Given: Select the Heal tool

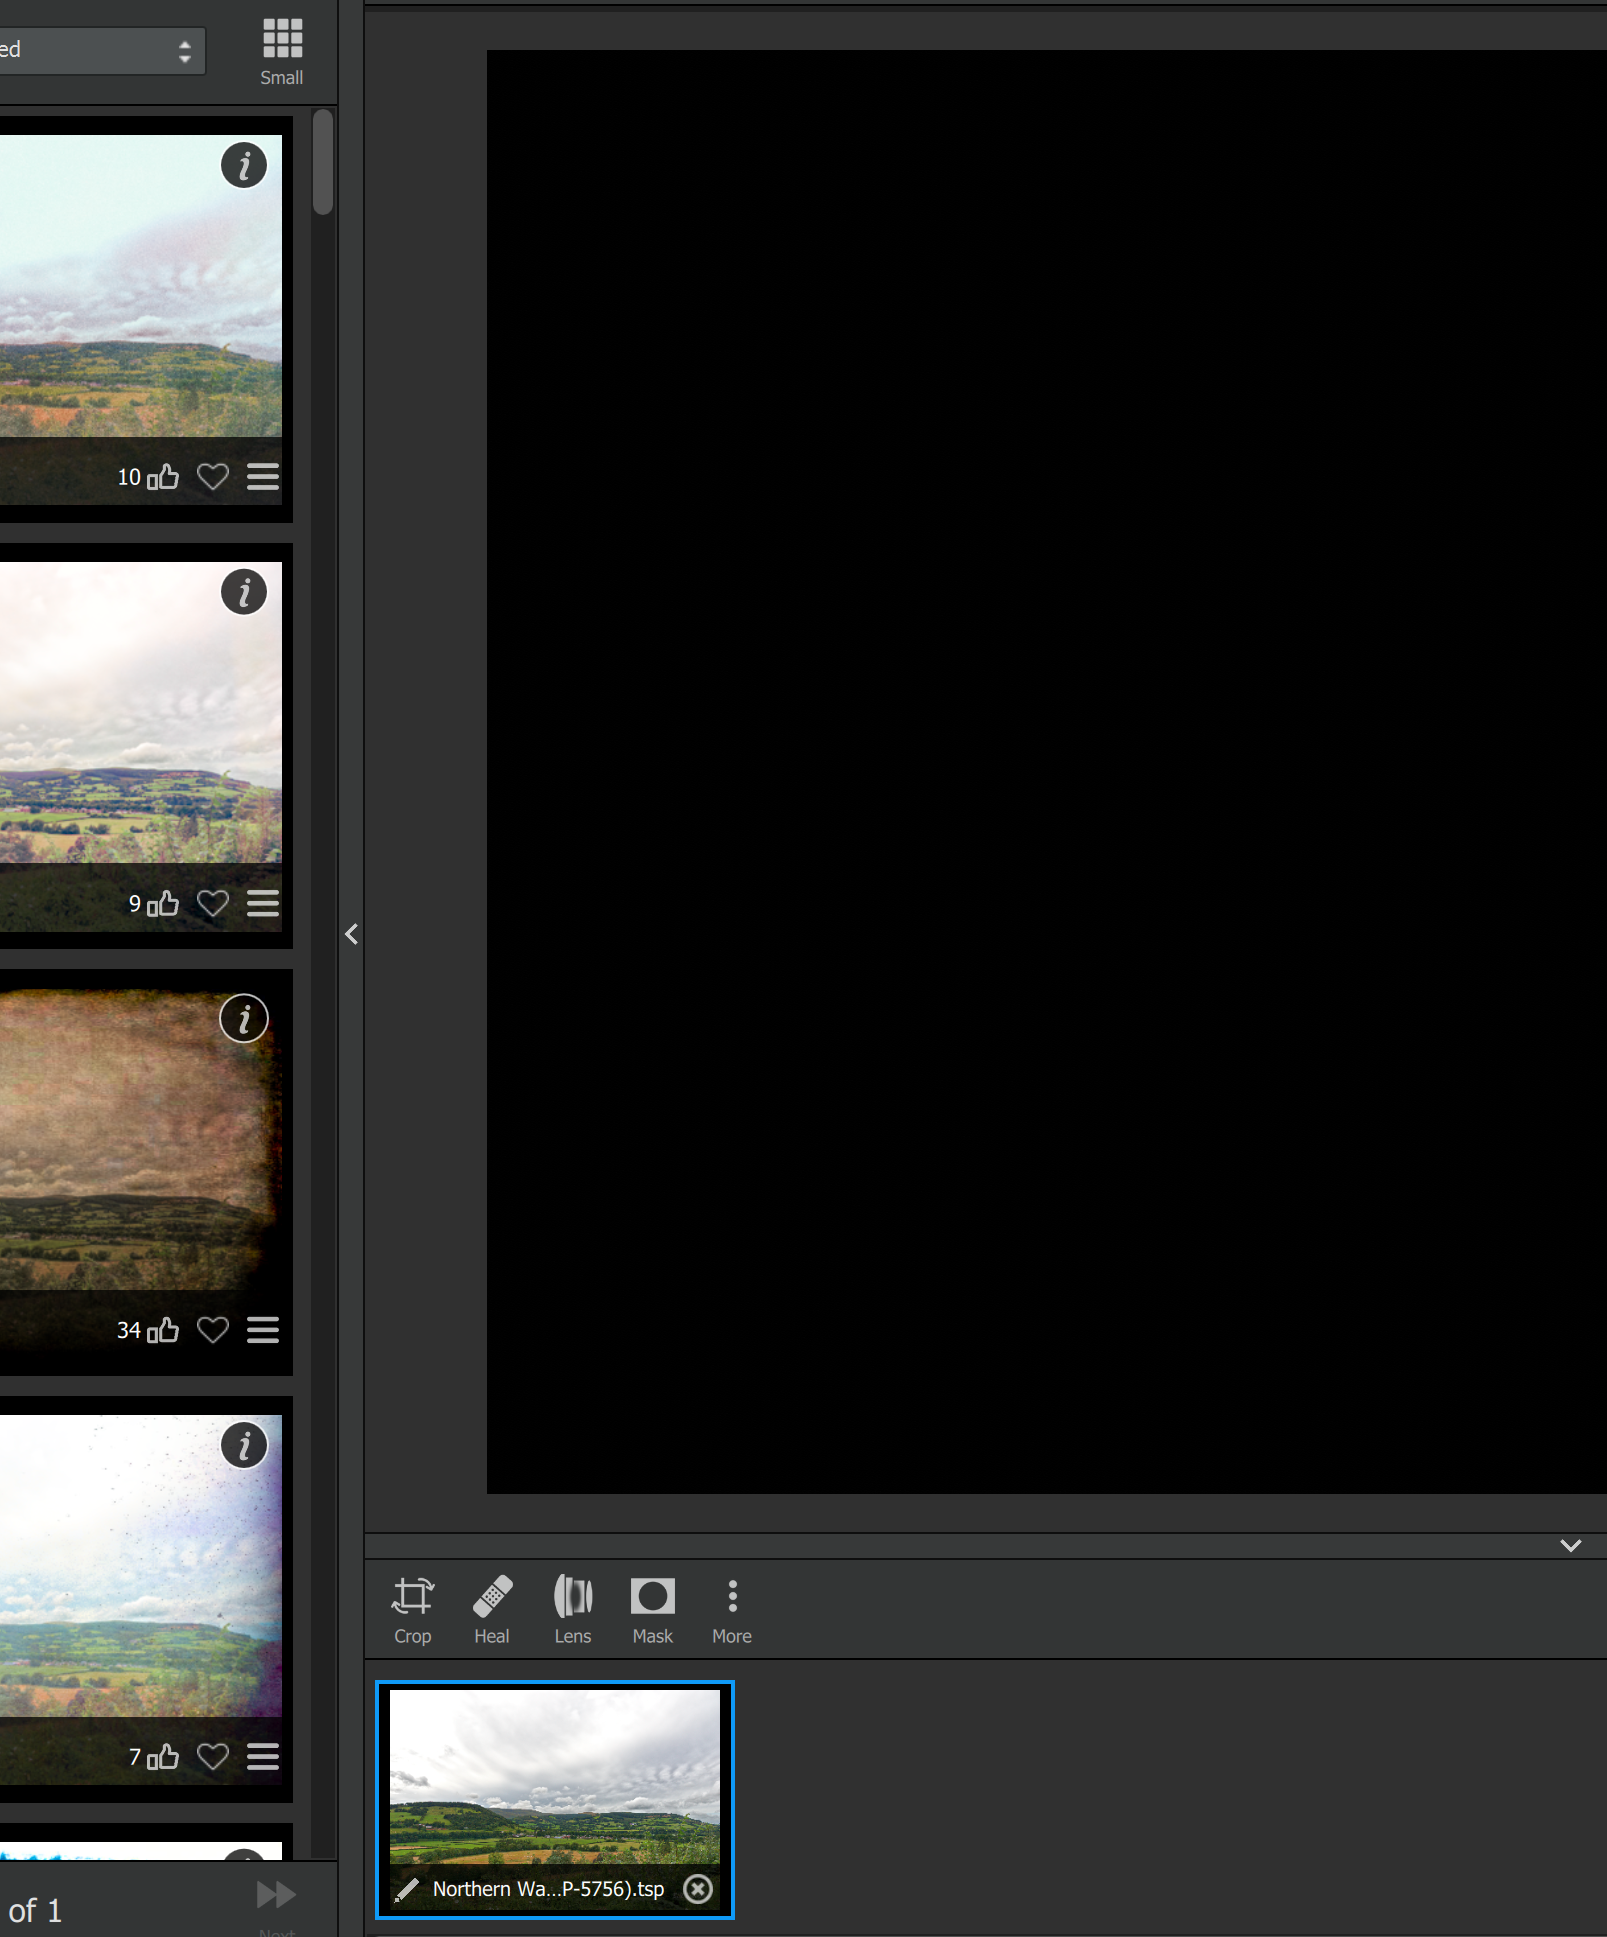Looking at the screenshot, I should [x=491, y=1598].
